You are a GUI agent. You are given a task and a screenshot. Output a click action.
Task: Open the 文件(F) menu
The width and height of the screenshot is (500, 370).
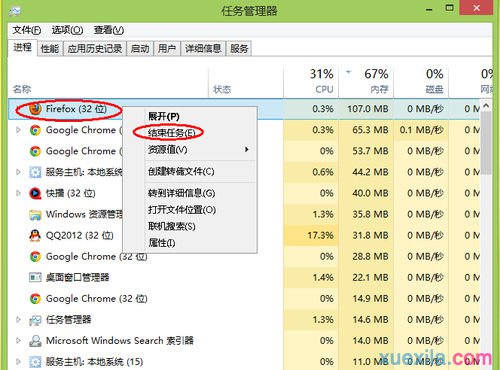pos(27,30)
